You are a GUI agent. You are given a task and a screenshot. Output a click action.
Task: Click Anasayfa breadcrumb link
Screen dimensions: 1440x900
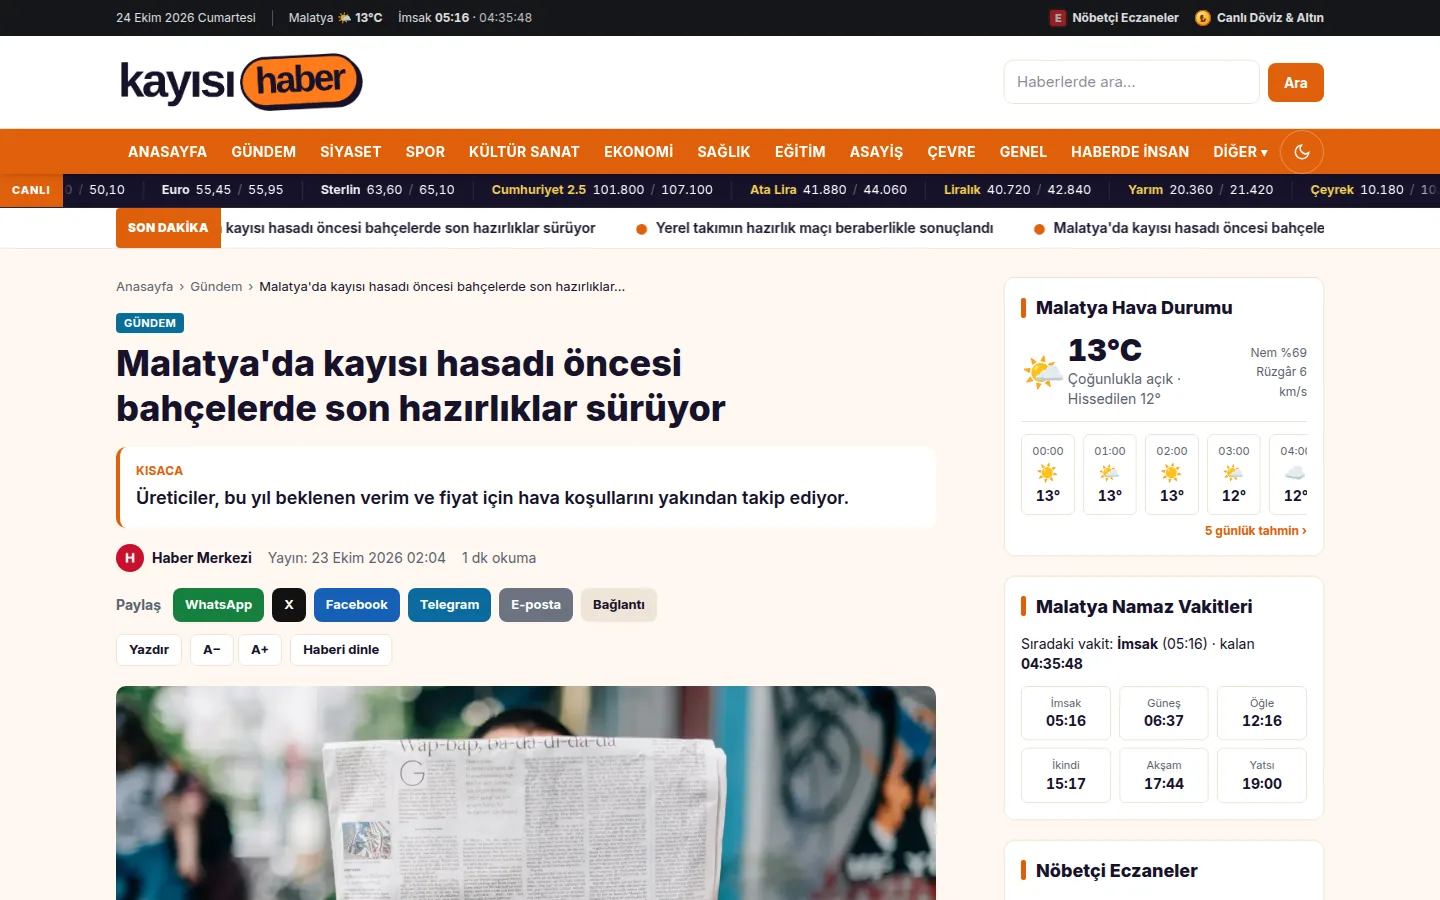pyautogui.click(x=144, y=287)
